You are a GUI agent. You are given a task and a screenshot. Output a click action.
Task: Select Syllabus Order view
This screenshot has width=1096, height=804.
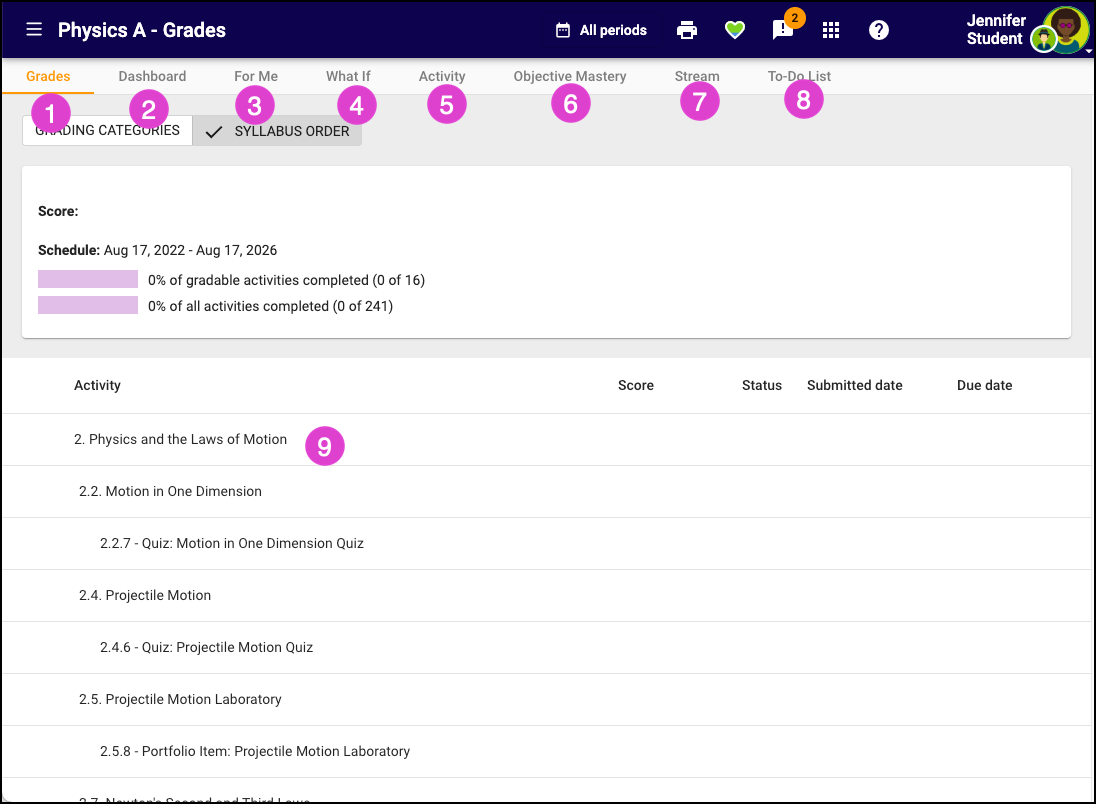(277, 131)
